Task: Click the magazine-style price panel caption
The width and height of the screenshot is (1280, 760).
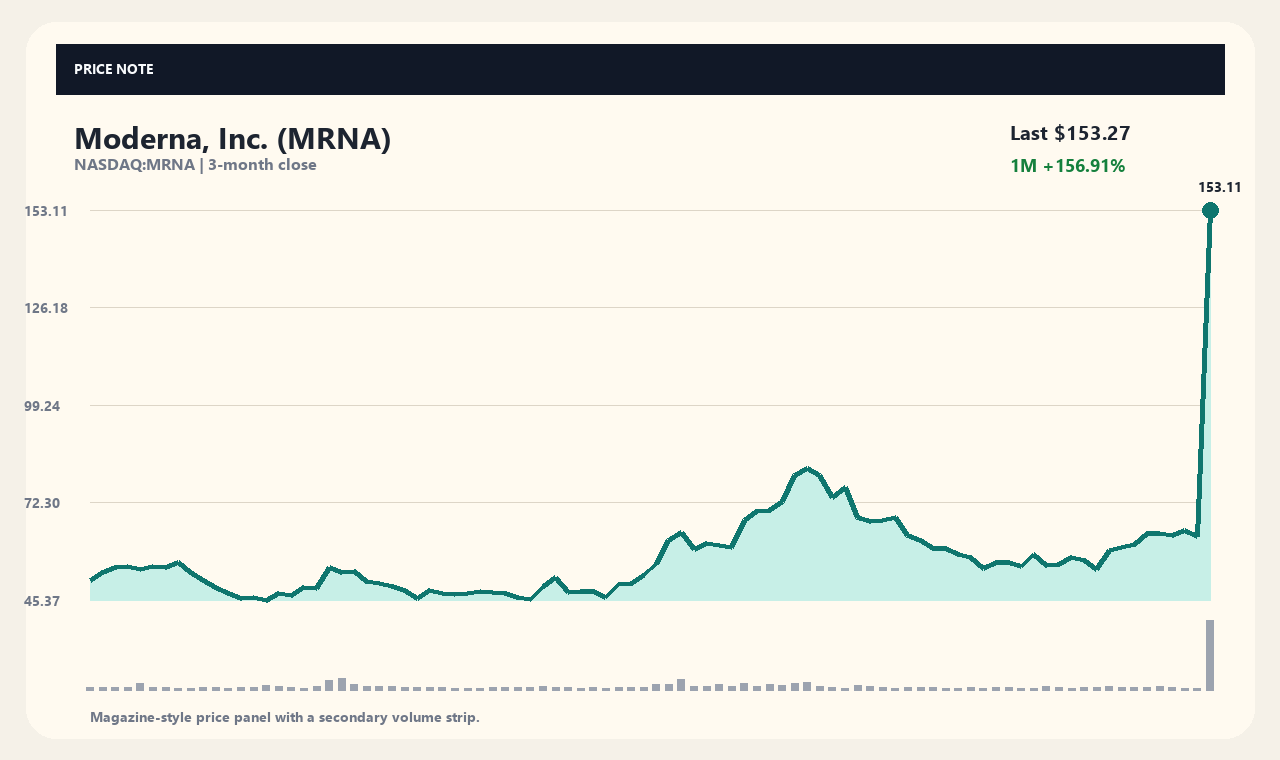Action: click(285, 717)
